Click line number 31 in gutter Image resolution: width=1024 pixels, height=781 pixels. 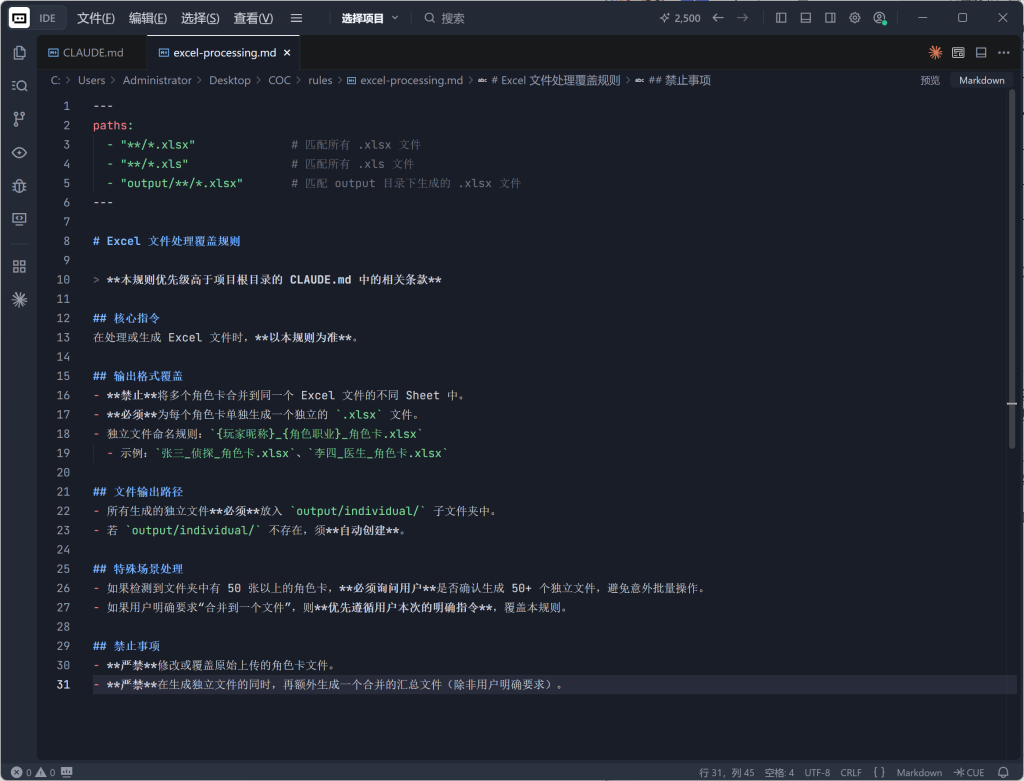[63, 684]
